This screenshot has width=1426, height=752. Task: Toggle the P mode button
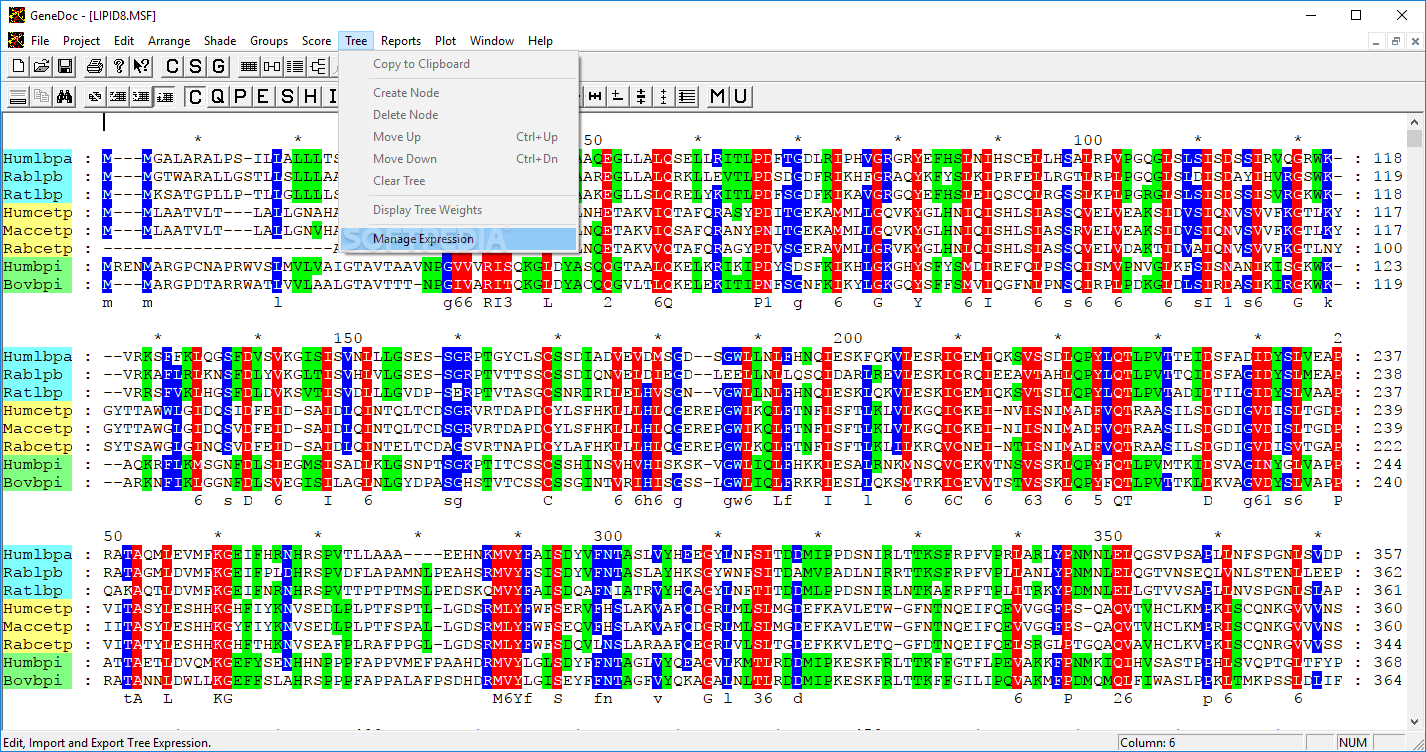[241, 96]
